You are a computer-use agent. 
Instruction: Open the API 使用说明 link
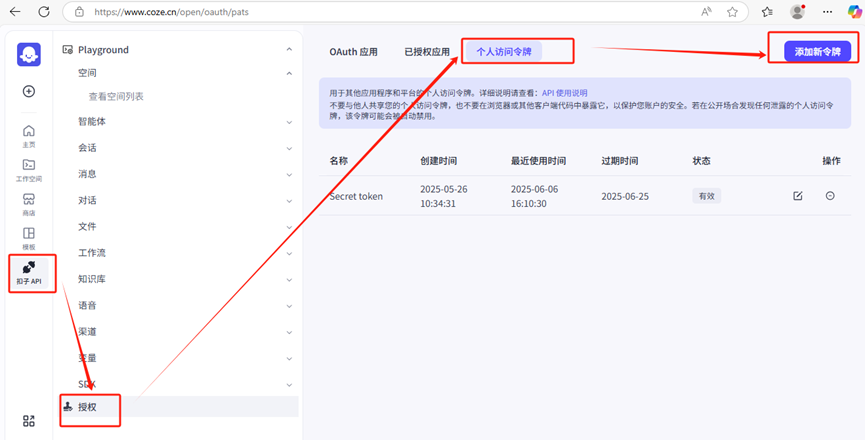[x=564, y=93]
